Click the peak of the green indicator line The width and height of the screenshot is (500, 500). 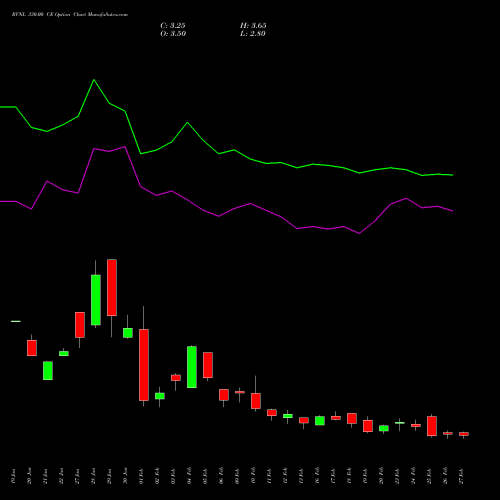pos(94,80)
